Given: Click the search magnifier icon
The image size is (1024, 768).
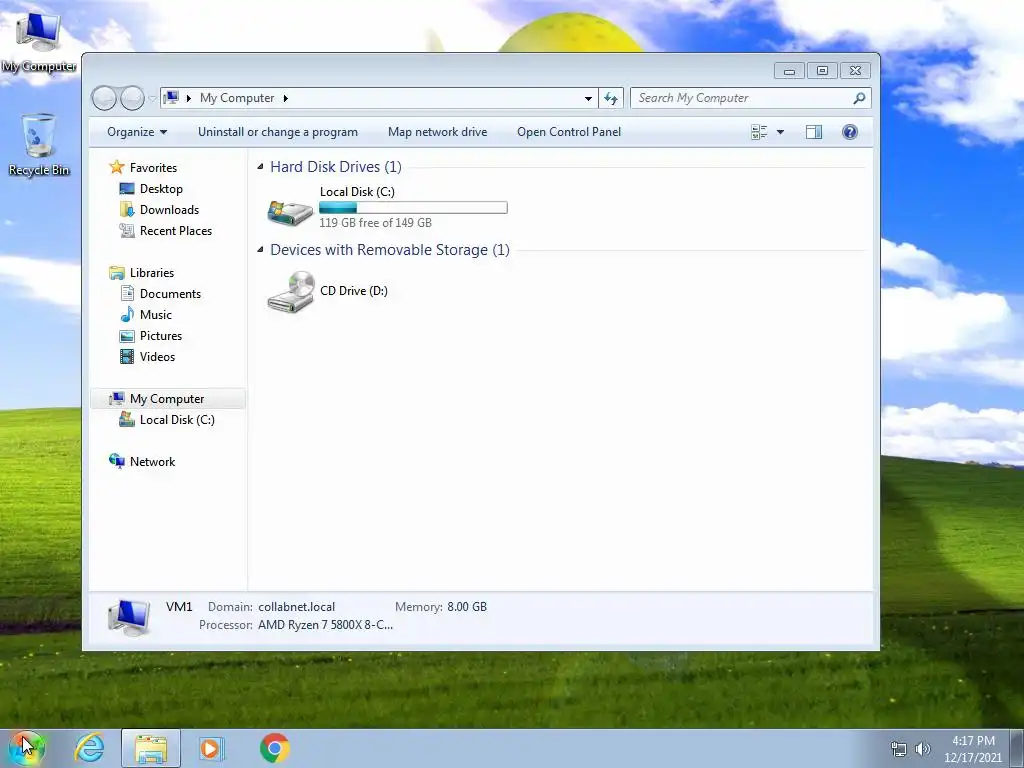Looking at the screenshot, I should coord(859,98).
